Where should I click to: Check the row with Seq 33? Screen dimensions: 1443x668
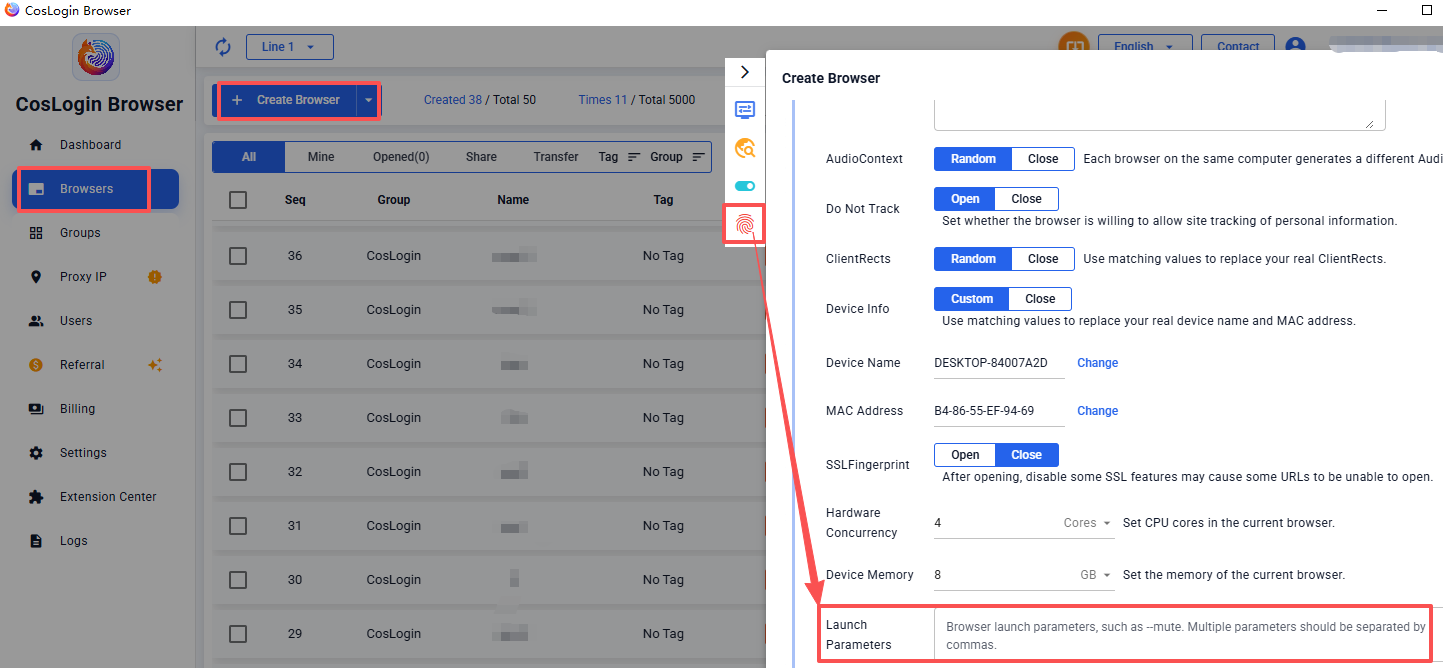click(x=238, y=418)
